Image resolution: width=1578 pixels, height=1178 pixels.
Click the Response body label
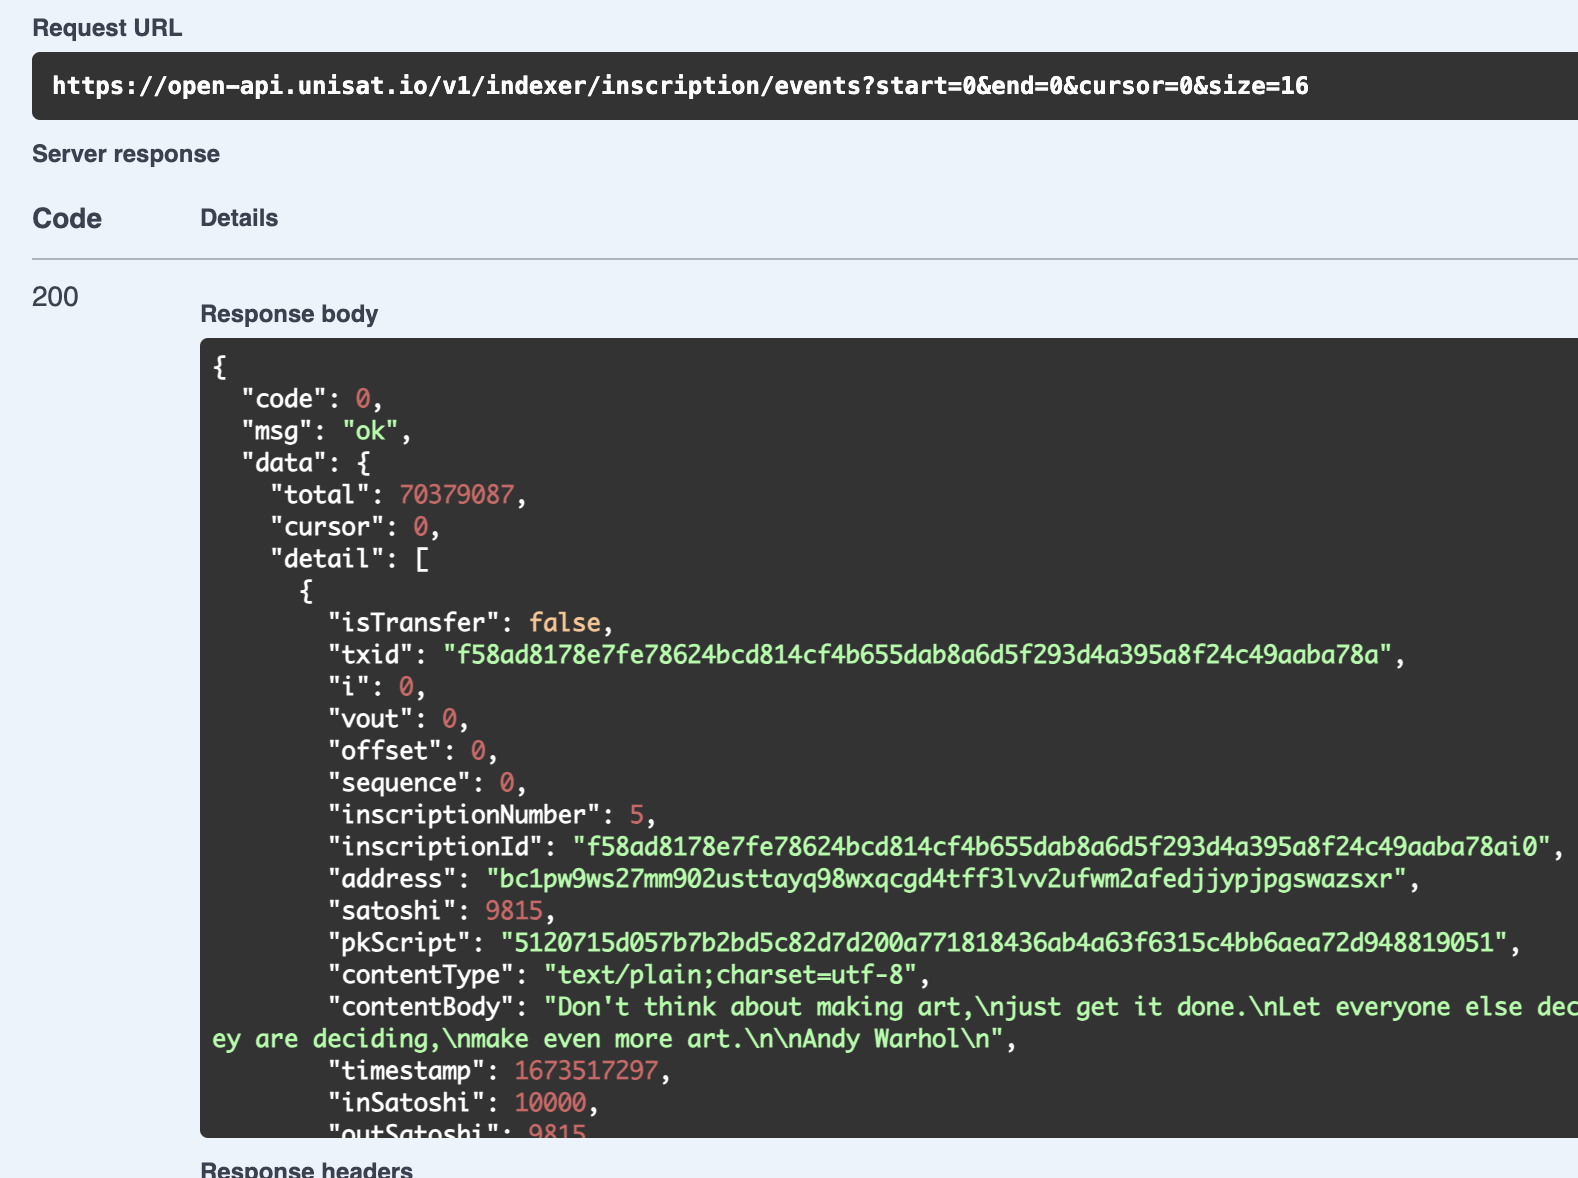click(x=289, y=314)
